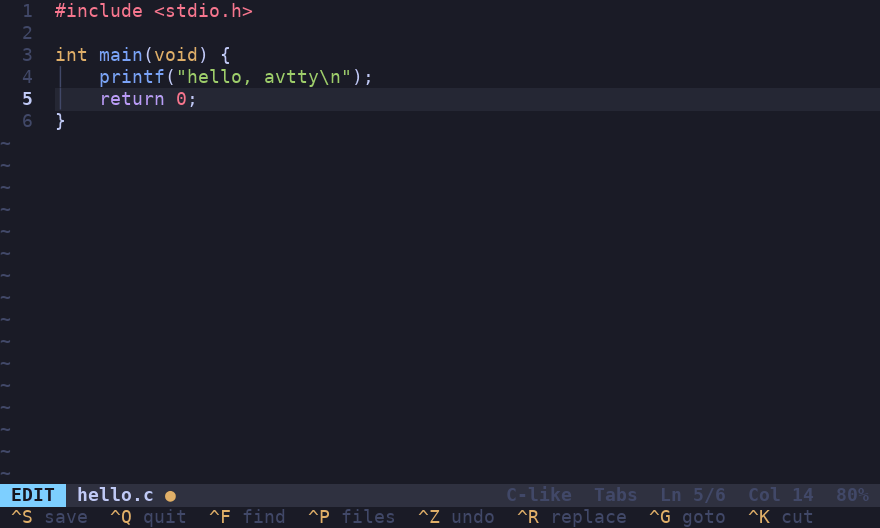880x528 pixels.
Task: Click the ^R replace shortcut
Action: point(572,517)
